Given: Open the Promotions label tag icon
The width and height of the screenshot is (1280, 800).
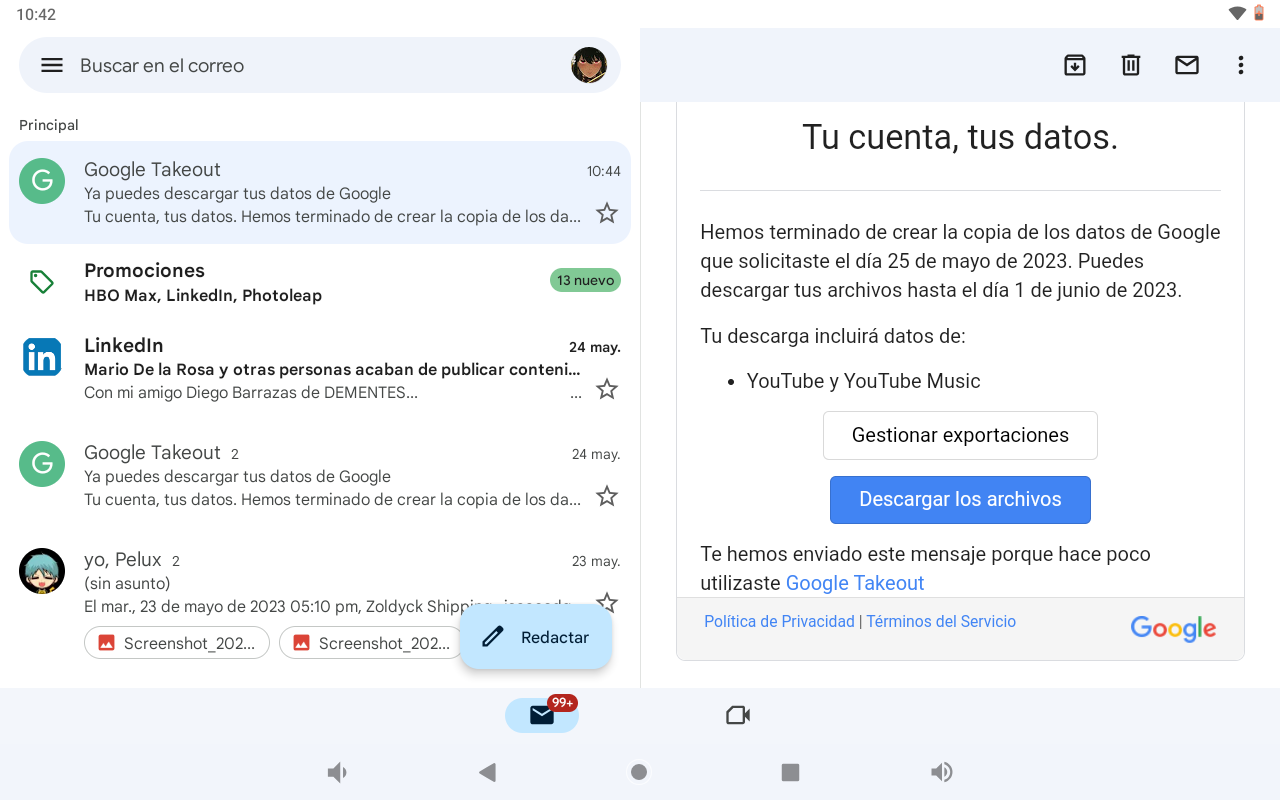Looking at the screenshot, I should (41, 281).
